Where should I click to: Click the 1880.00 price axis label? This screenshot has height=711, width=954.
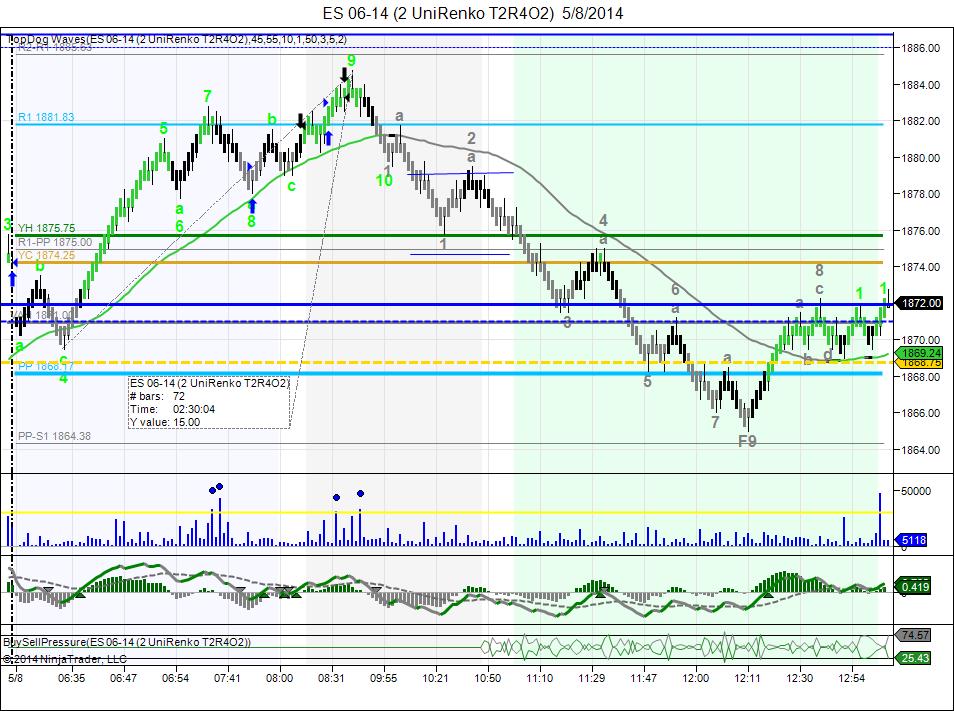coord(921,158)
